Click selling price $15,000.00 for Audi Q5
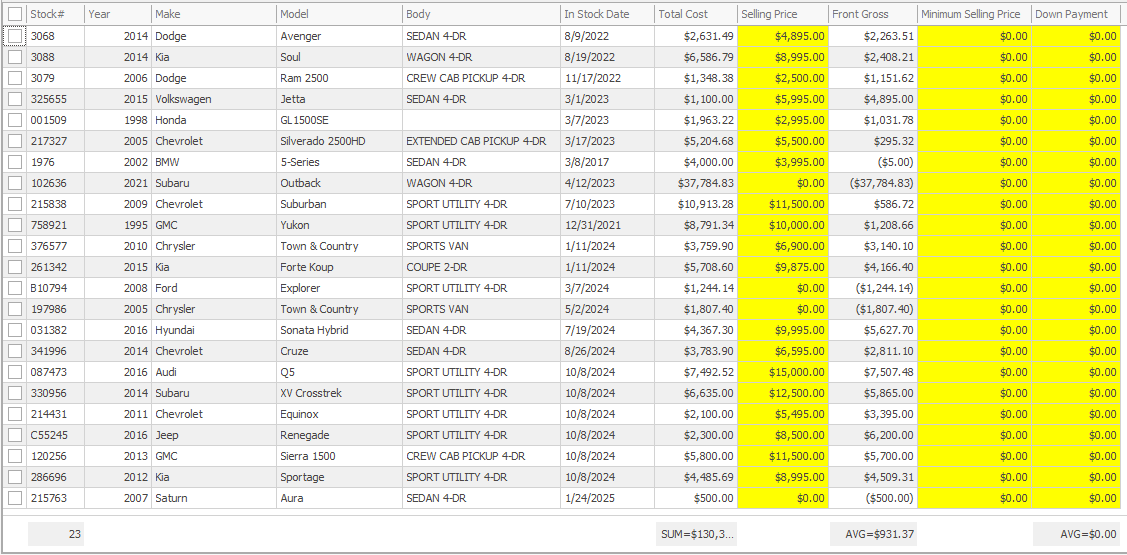 click(x=783, y=372)
